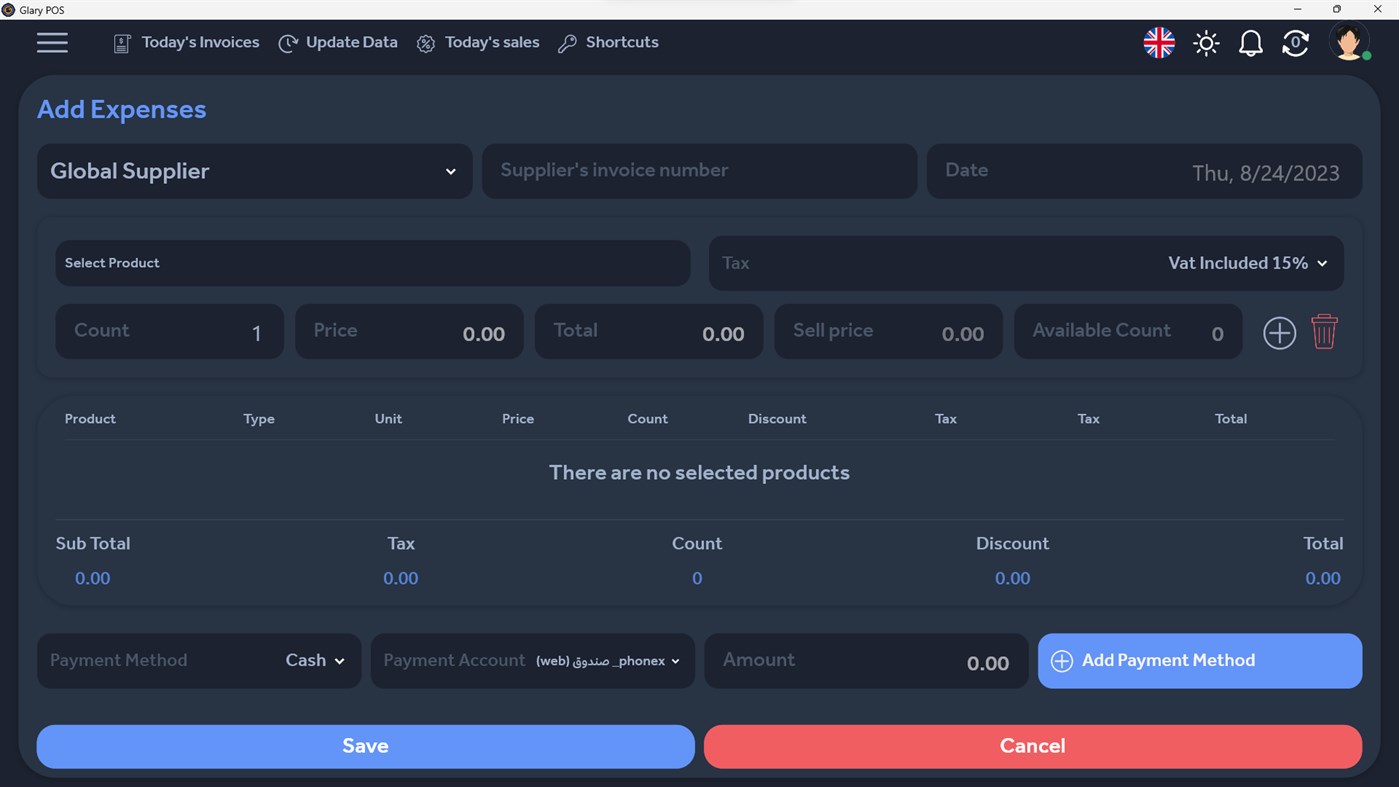The width and height of the screenshot is (1399, 787).
Task: Add product row with plus icon
Action: point(1279,332)
